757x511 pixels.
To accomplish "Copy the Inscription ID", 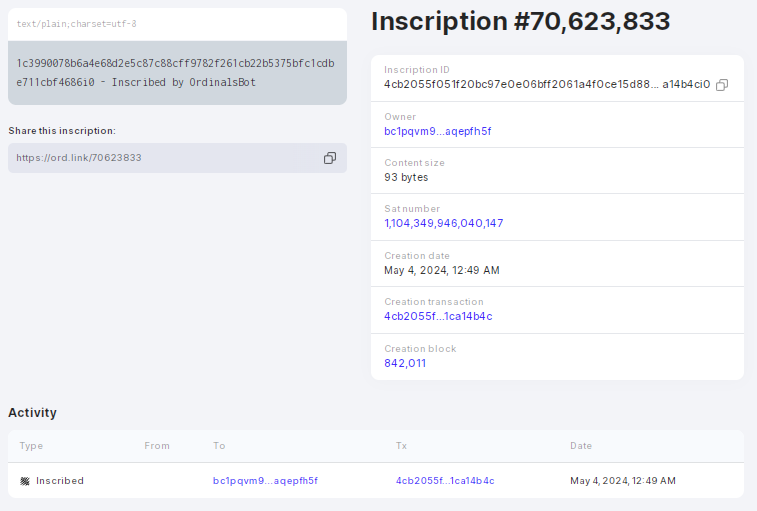I will coord(722,85).
